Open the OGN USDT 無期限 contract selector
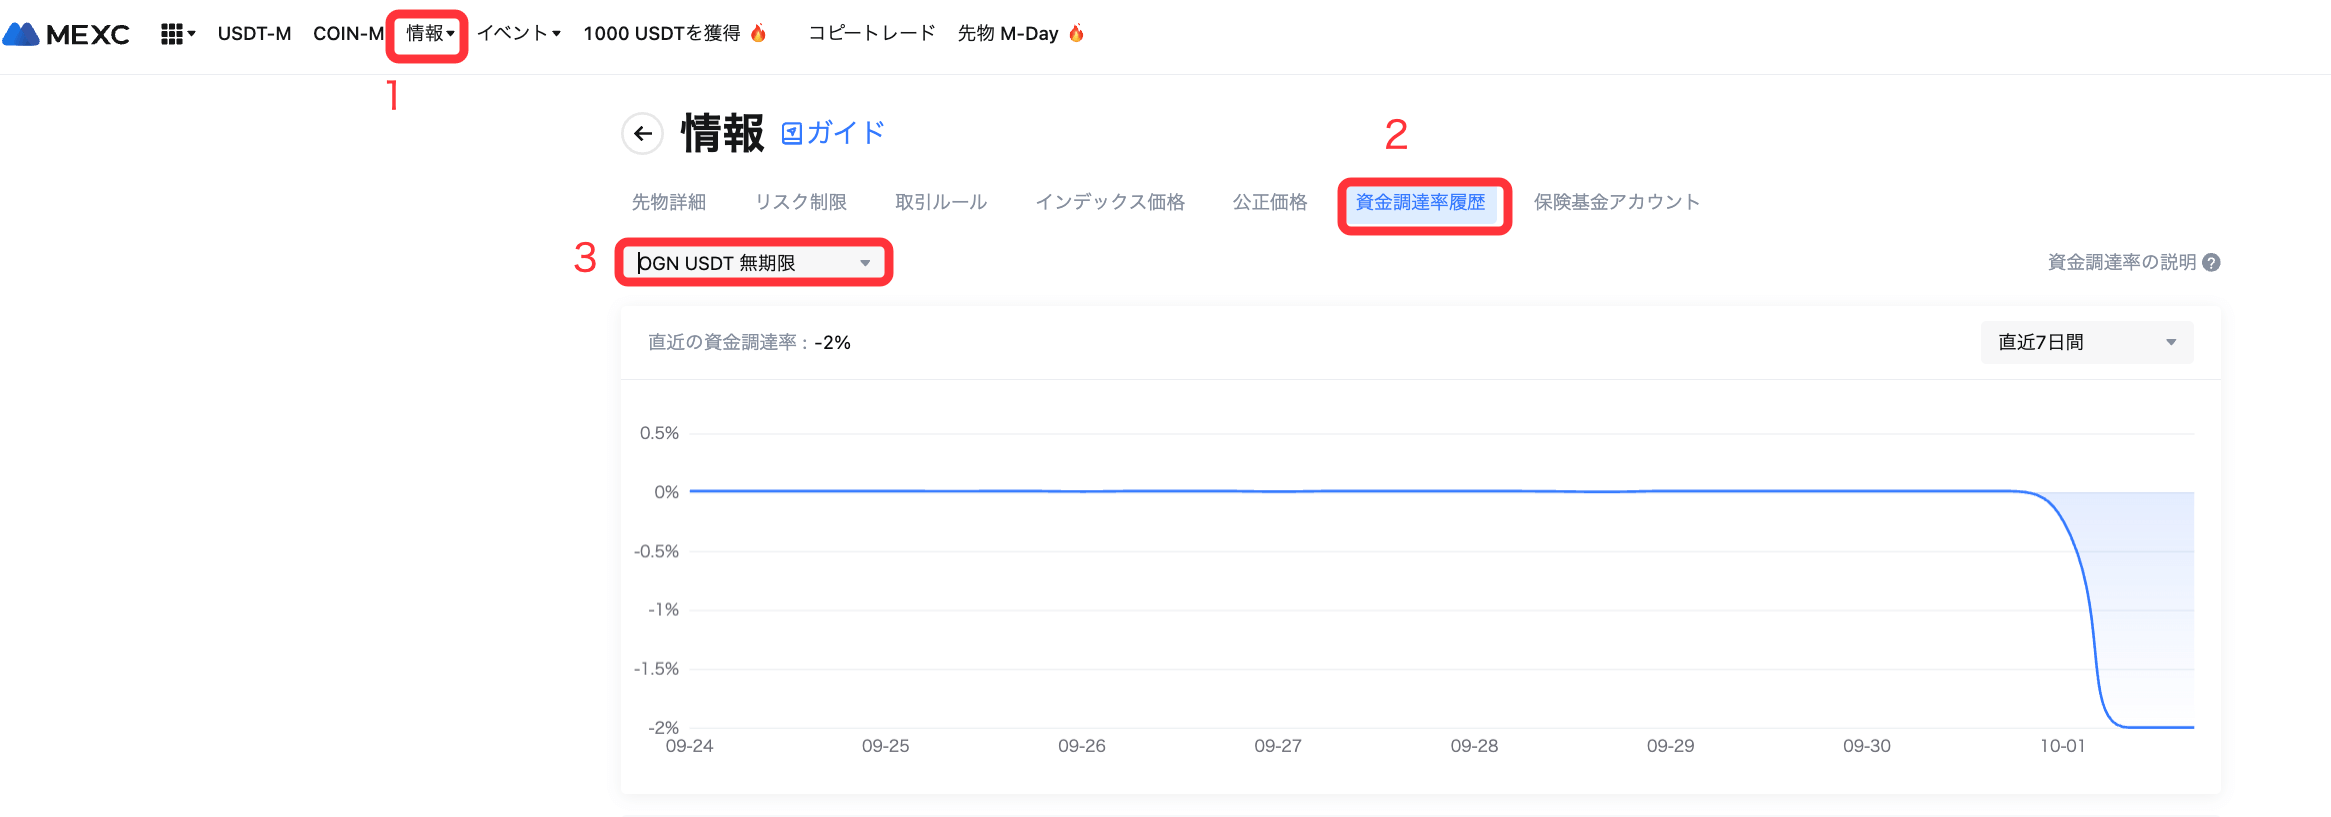The height and width of the screenshot is (817, 2331). 753,263
